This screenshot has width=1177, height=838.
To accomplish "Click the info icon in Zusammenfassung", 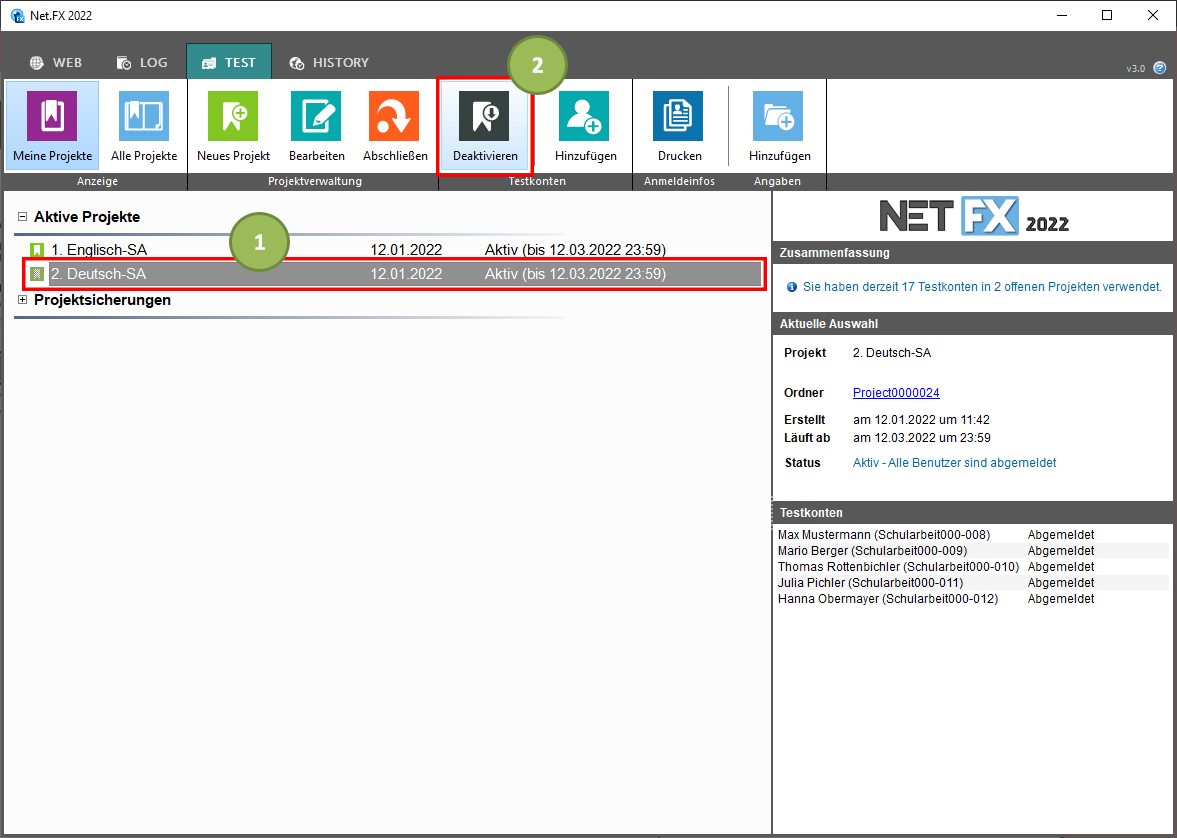I will pyautogui.click(x=791, y=287).
